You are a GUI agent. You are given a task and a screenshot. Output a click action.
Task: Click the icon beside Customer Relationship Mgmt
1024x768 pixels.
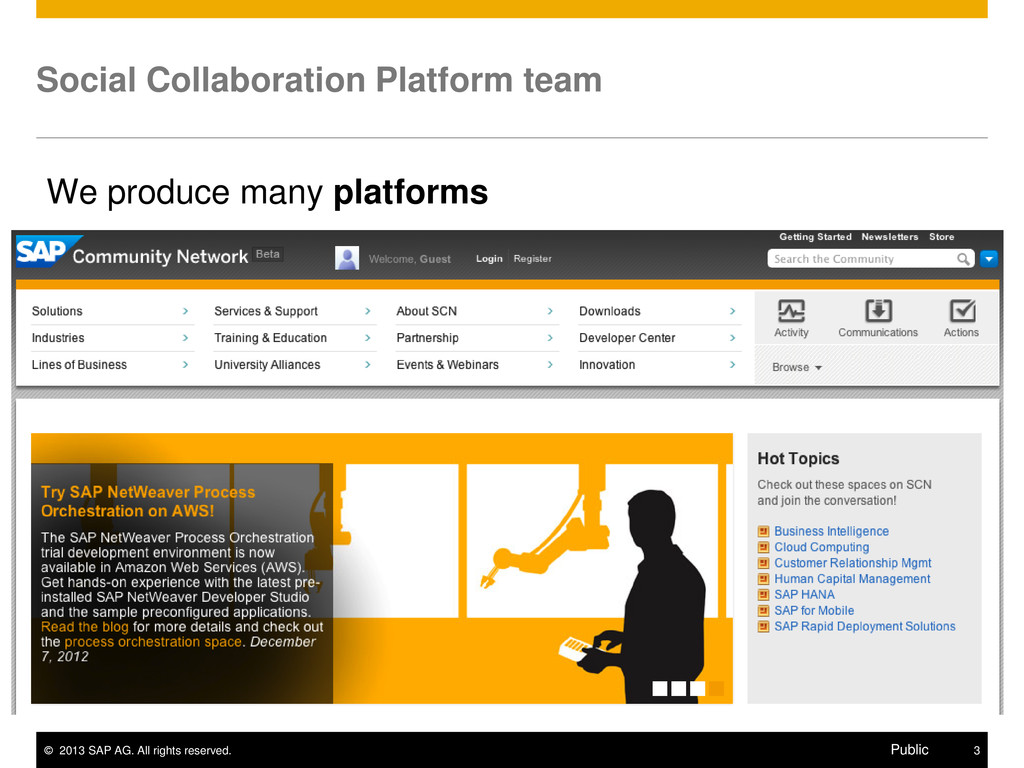[763, 563]
